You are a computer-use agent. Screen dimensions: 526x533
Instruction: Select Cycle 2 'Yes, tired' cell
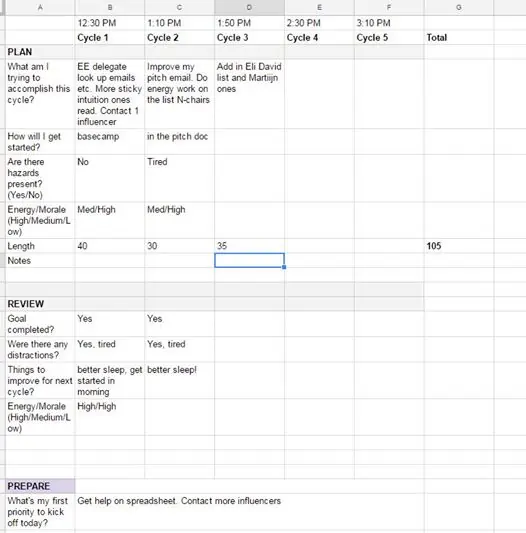pos(180,349)
